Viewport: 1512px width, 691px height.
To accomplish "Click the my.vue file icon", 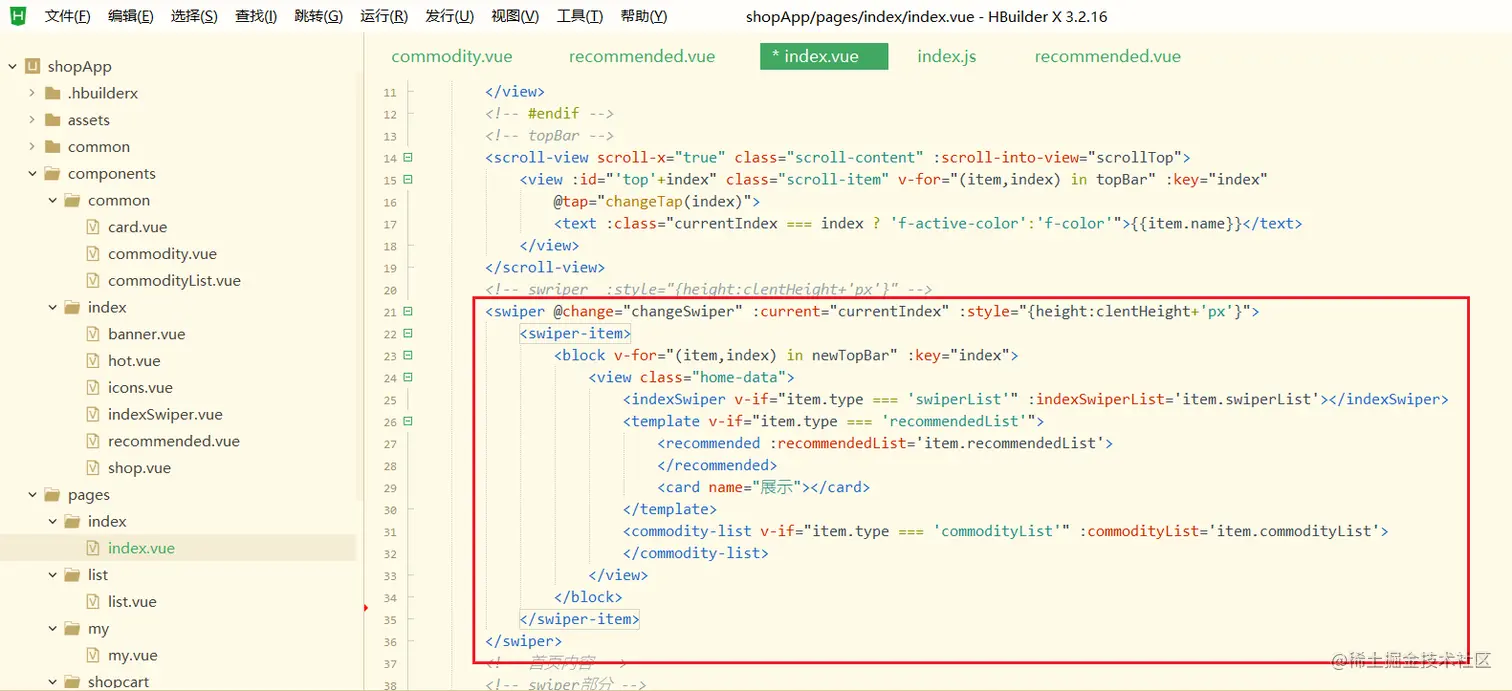I will (x=93, y=655).
